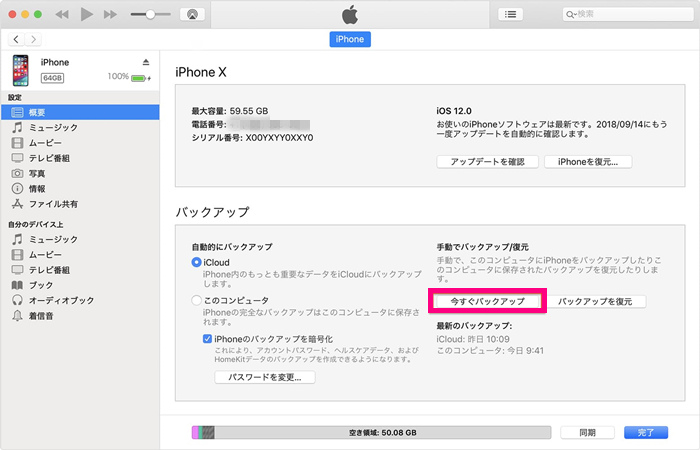Click the バックアップを復元 button
Screen dimensions: 700x450
[x=595, y=301]
